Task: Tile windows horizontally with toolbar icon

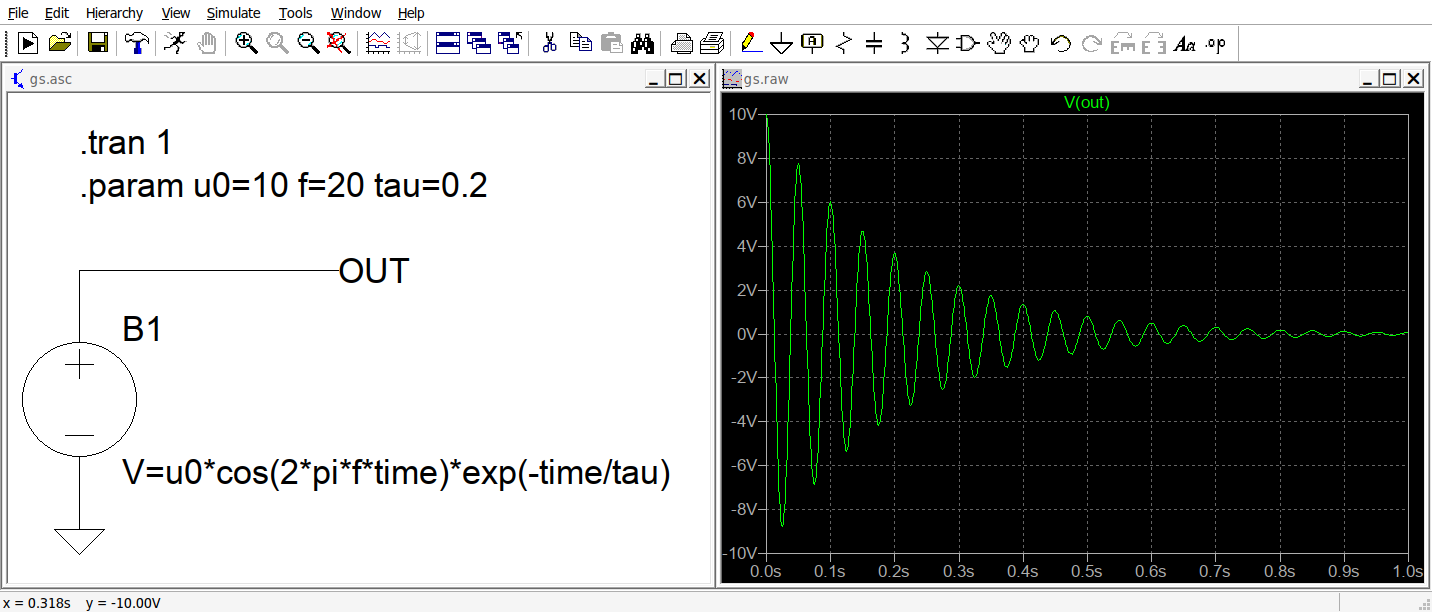Action: click(x=448, y=42)
